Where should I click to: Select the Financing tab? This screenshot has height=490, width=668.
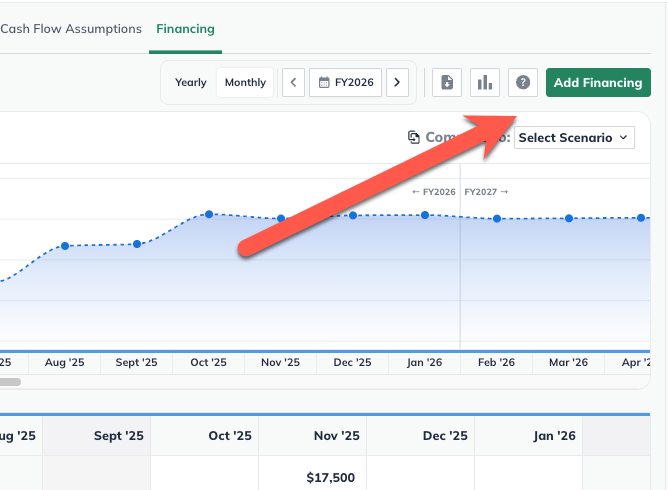185,29
